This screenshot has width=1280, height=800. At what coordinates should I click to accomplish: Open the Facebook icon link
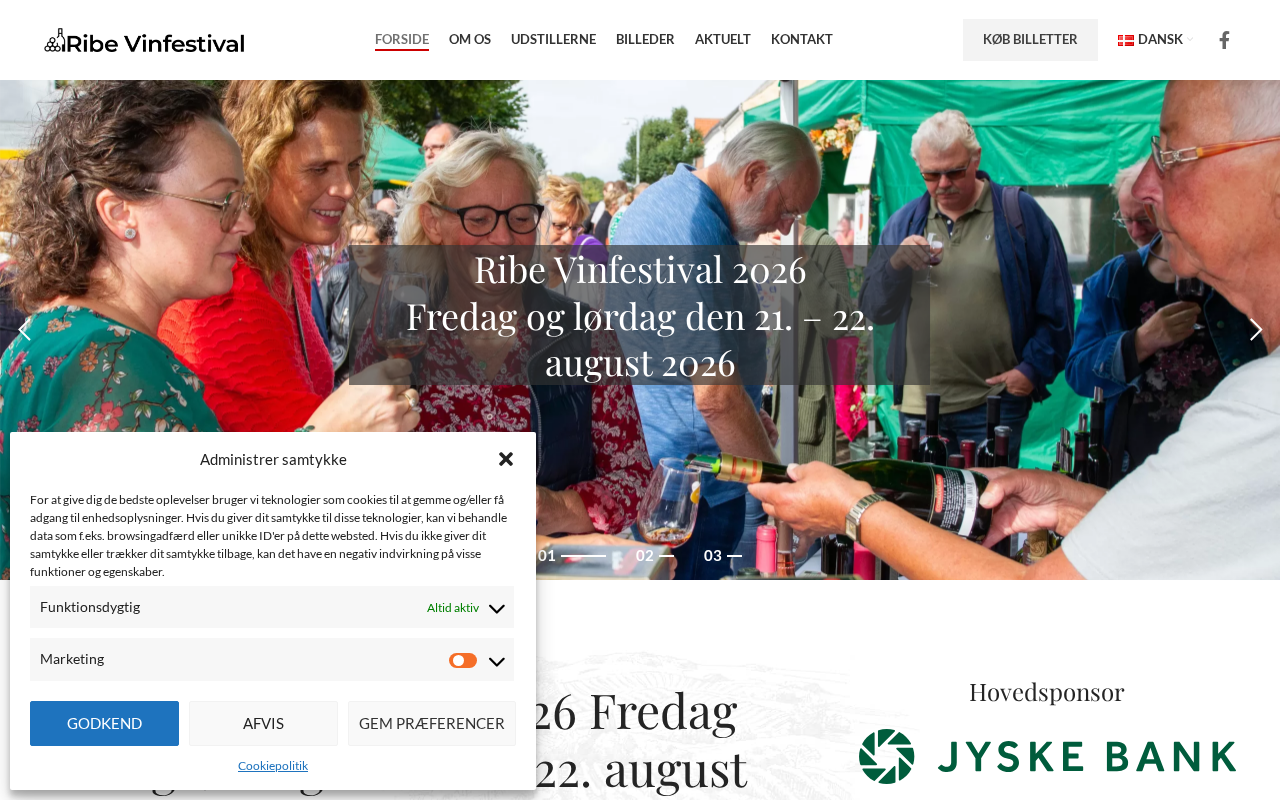coord(1224,40)
